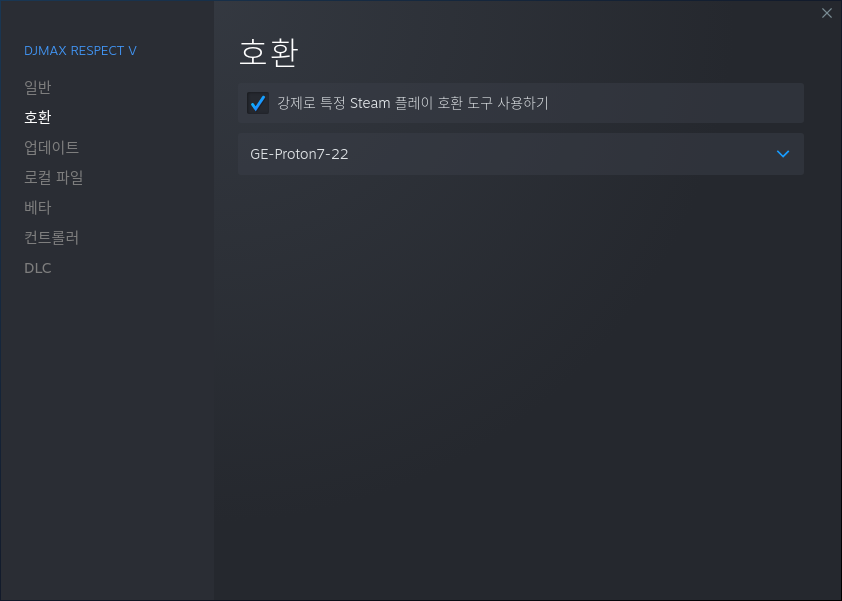Select the 호환 sidebar tab

(x=38, y=117)
